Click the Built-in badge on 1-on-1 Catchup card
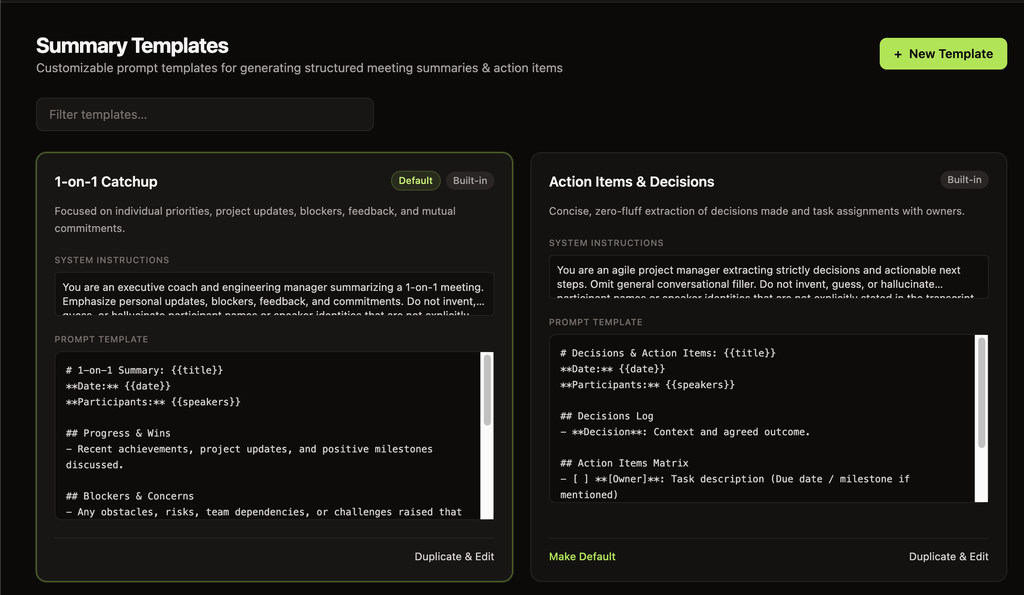Image resolution: width=1024 pixels, height=595 pixels. [470, 181]
